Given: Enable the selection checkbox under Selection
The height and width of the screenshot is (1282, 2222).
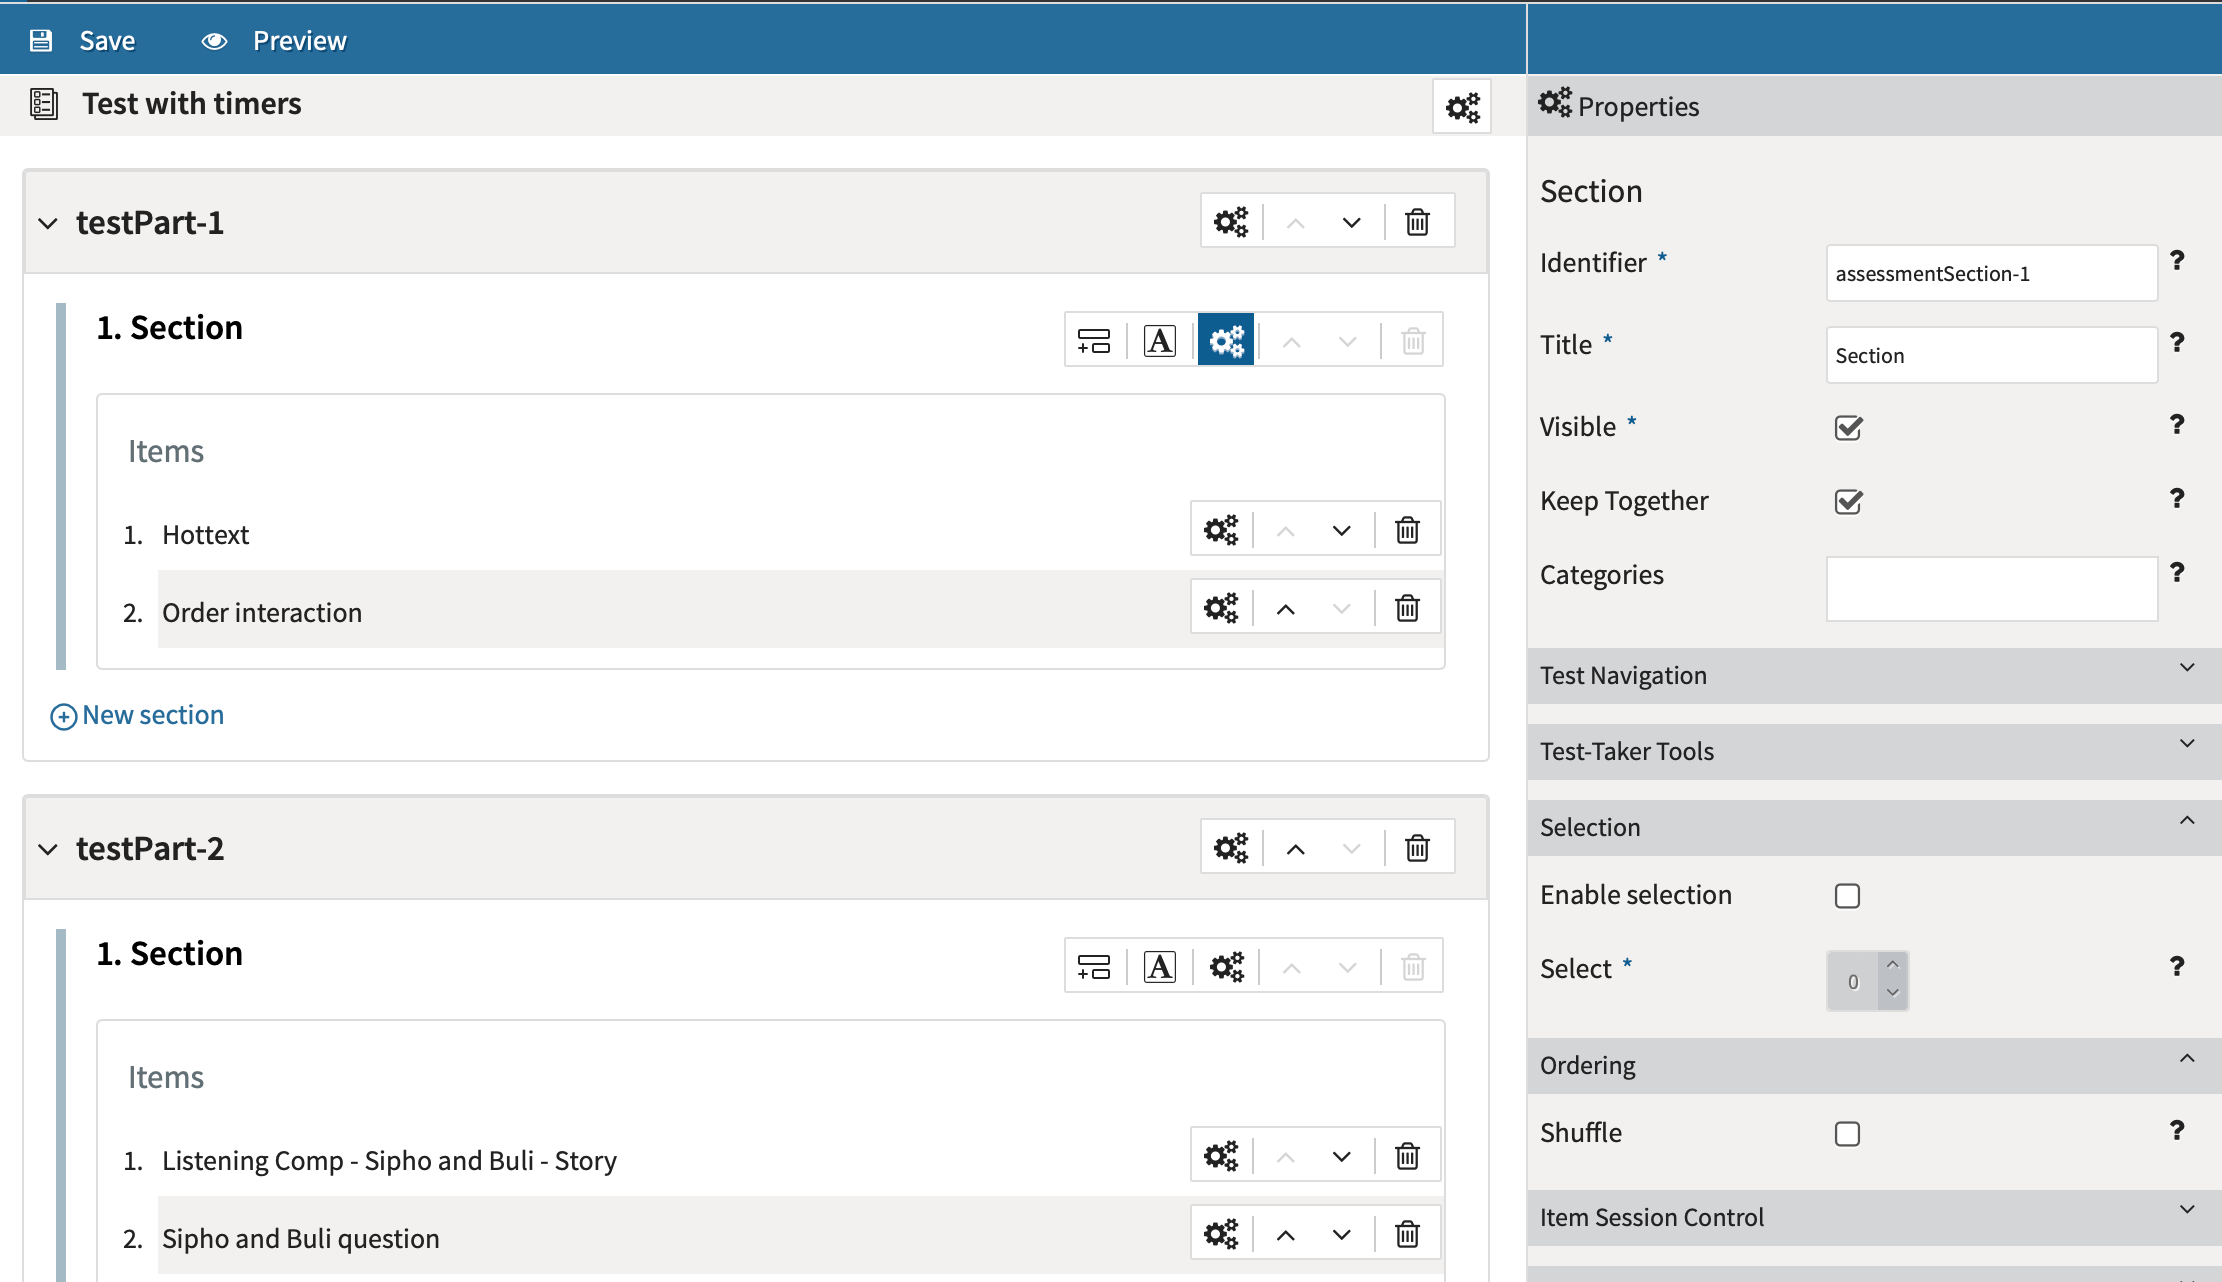Looking at the screenshot, I should pyautogui.click(x=1847, y=896).
